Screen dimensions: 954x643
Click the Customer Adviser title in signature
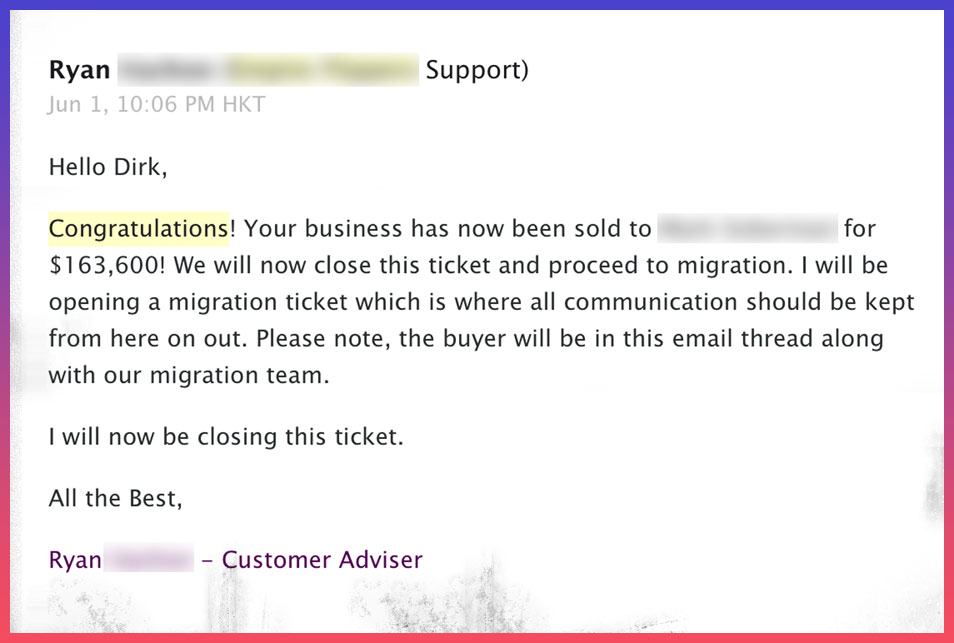tap(322, 560)
